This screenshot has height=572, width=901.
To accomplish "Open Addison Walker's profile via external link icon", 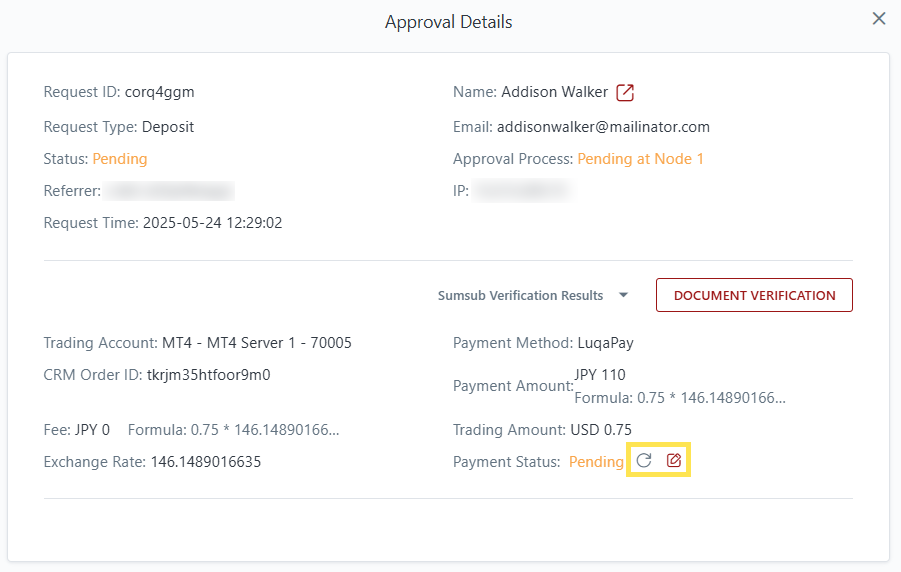I will point(625,92).
